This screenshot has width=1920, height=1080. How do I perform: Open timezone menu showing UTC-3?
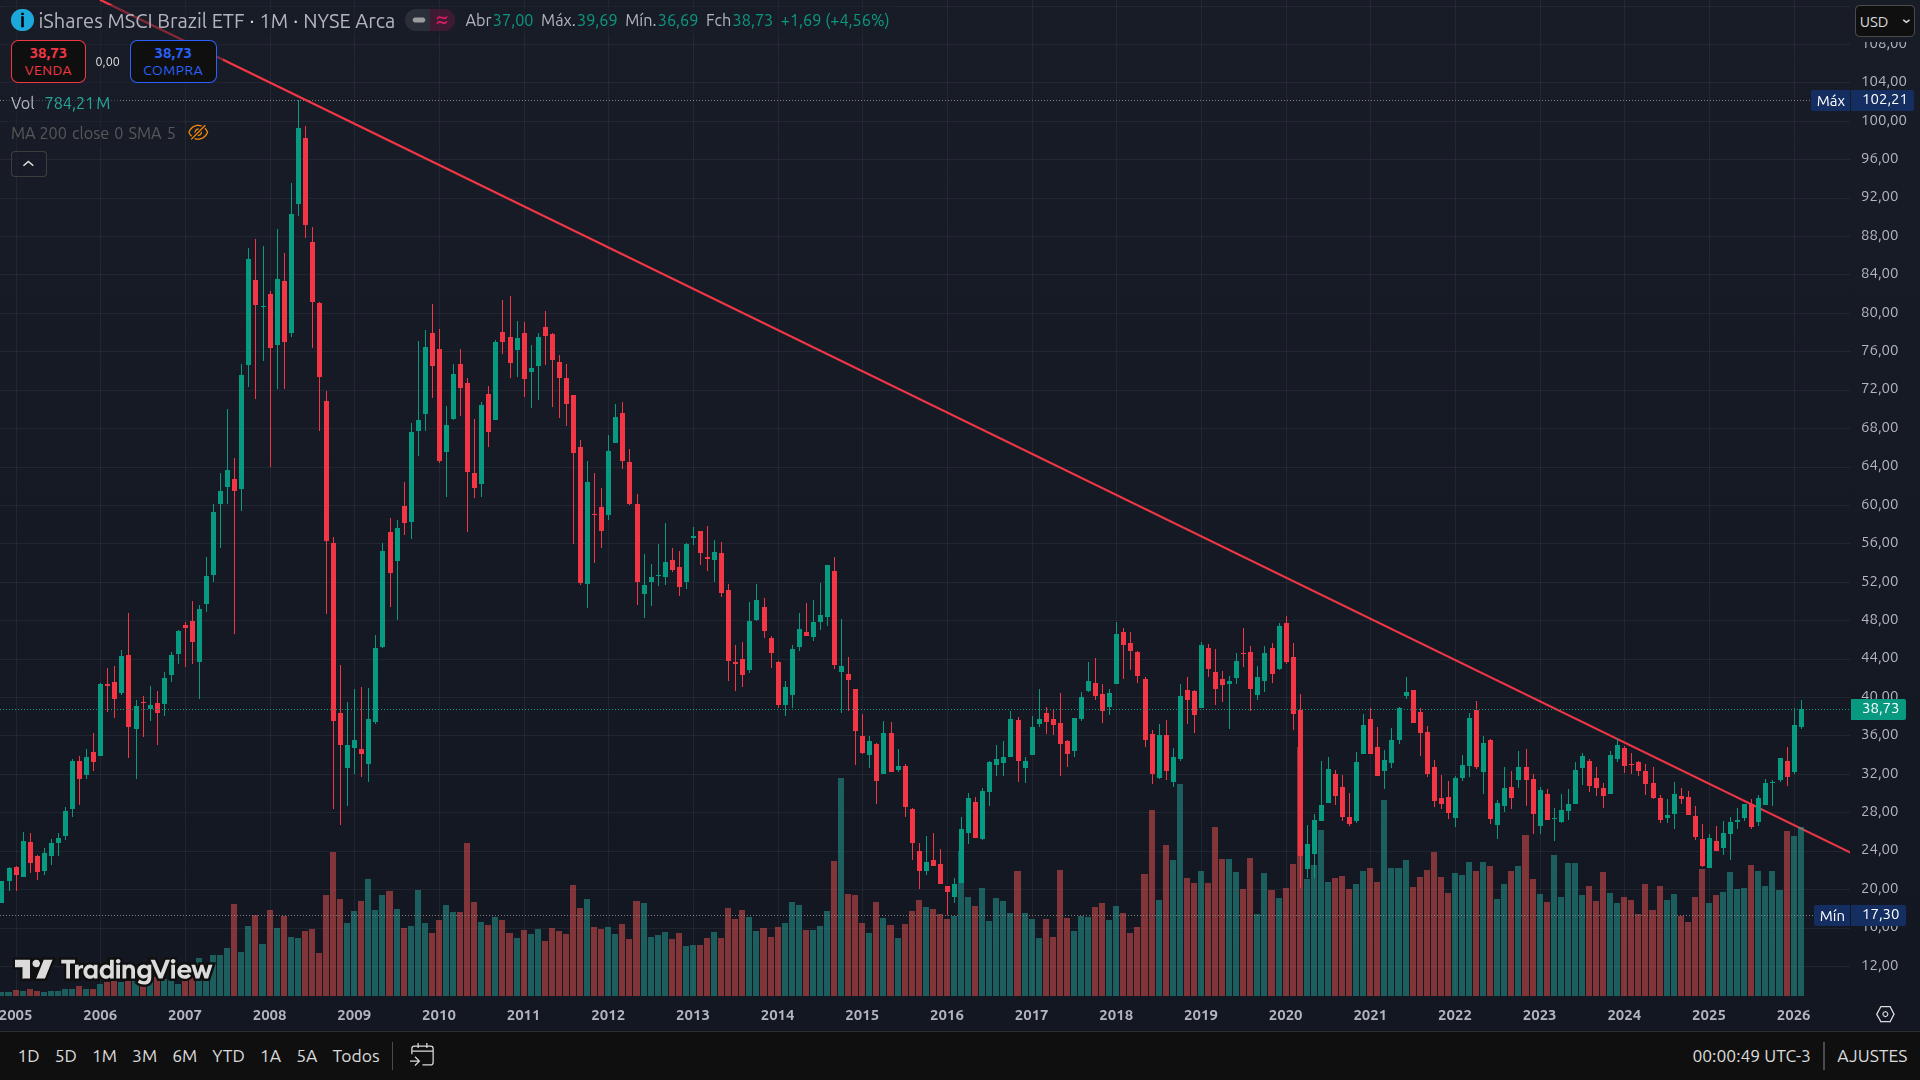1751,1056
